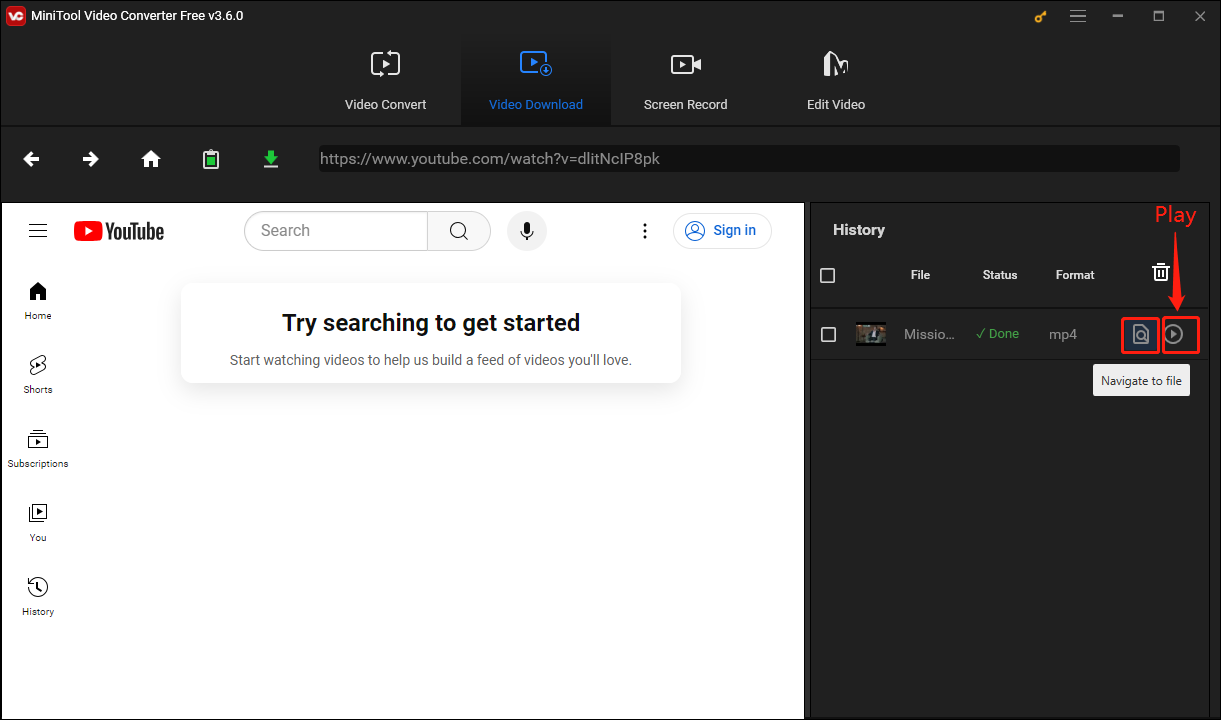Click the mp4 format cell
Image resolution: width=1221 pixels, height=720 pixels.
click(1063, 335)
